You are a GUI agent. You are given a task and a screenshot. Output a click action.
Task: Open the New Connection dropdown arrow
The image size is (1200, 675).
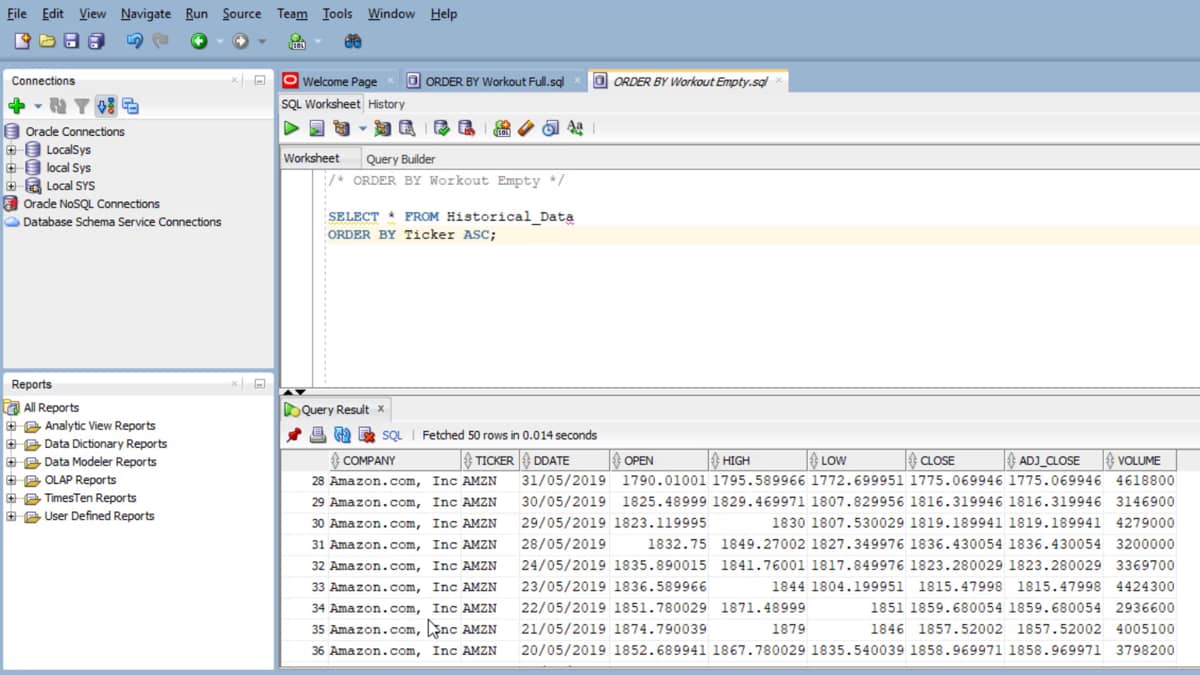pos(38,107)
